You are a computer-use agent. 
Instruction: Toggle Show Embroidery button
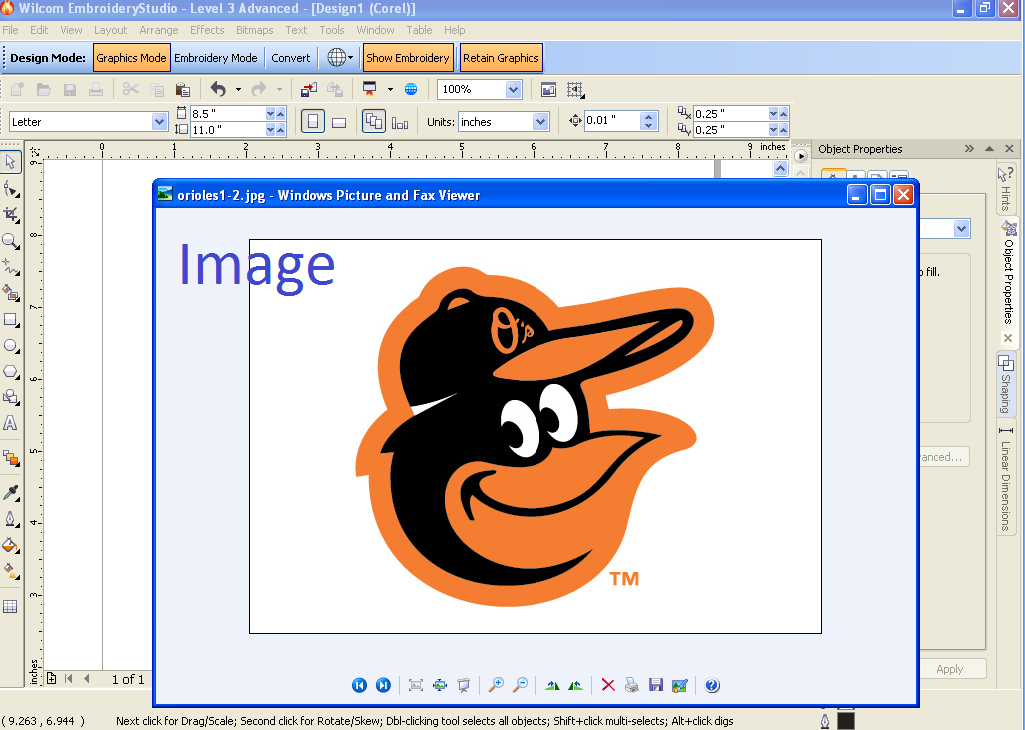pos(408,58)
